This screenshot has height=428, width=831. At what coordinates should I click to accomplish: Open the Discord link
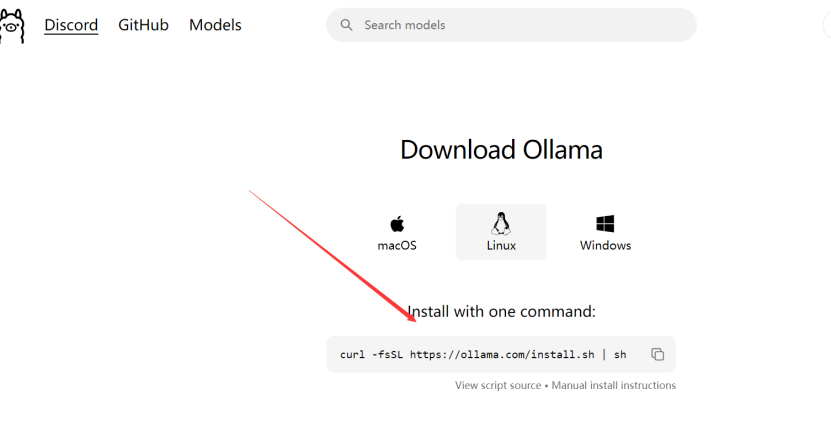pyautogui.click(x=71, y=25)
